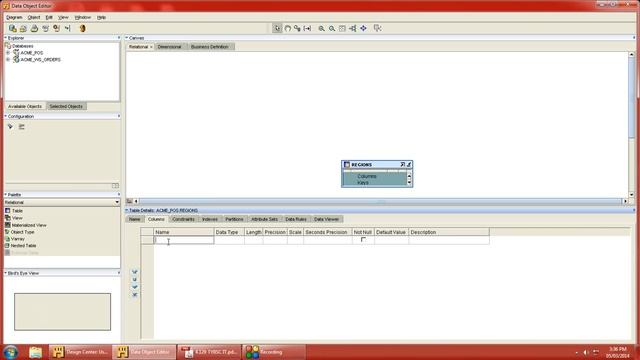
Task: Click the top row-arrow icon beside the grid
Action: (135, 272)
